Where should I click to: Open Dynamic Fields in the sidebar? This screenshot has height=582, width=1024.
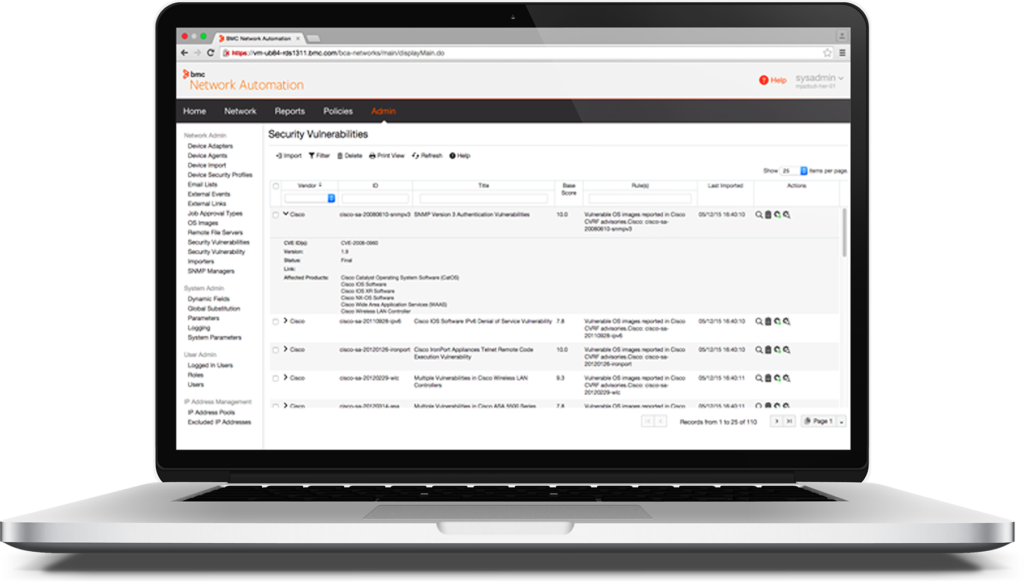click(x=209, y=299)
